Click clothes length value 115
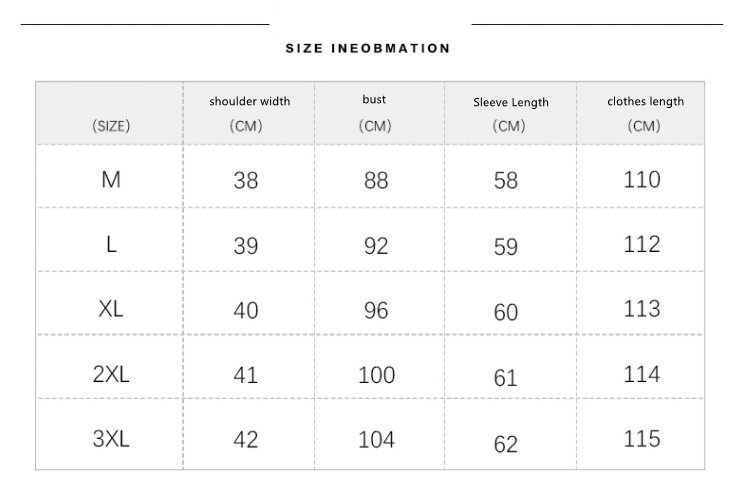 [x=642, y=439]
